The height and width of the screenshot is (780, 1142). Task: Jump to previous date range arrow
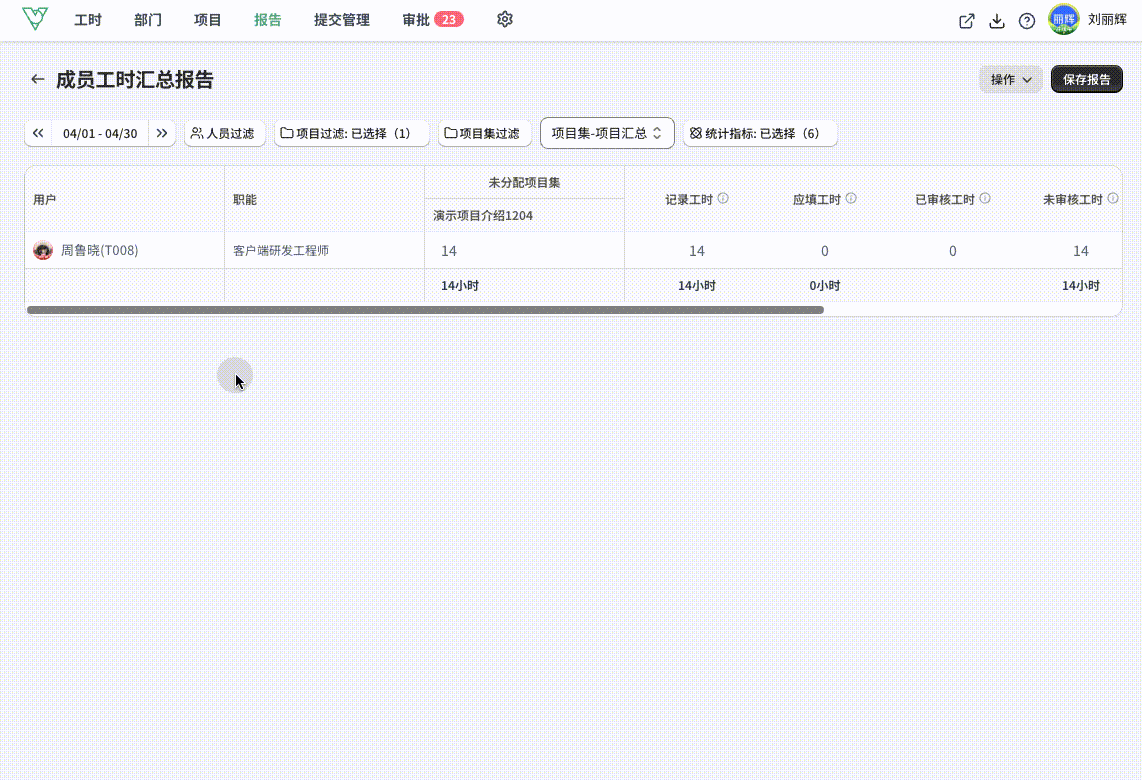38,133
